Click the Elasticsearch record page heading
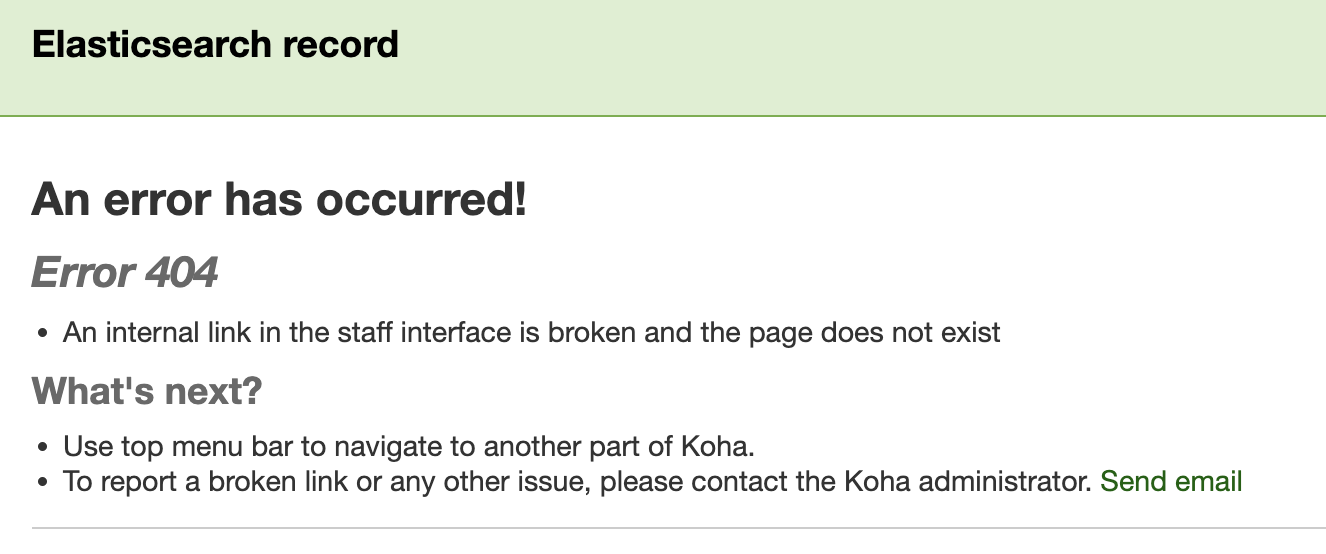Viewport: 1326px width, 554px height. (x=215, y=45)
